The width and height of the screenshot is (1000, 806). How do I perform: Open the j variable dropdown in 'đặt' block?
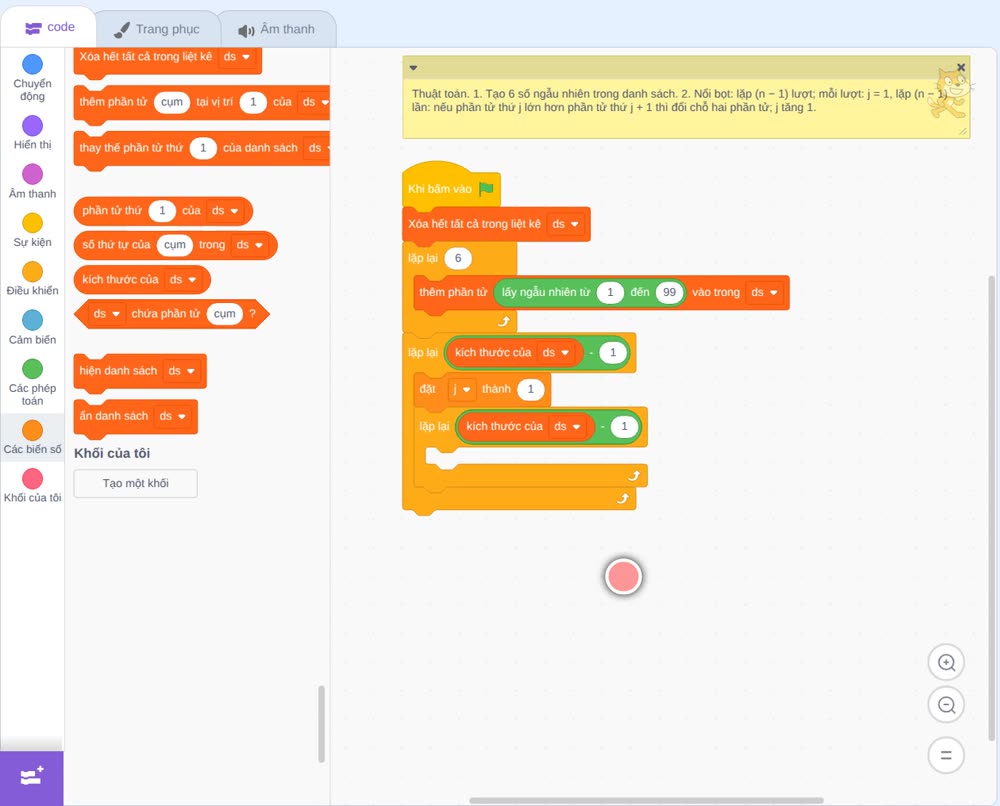click(461, 389)
